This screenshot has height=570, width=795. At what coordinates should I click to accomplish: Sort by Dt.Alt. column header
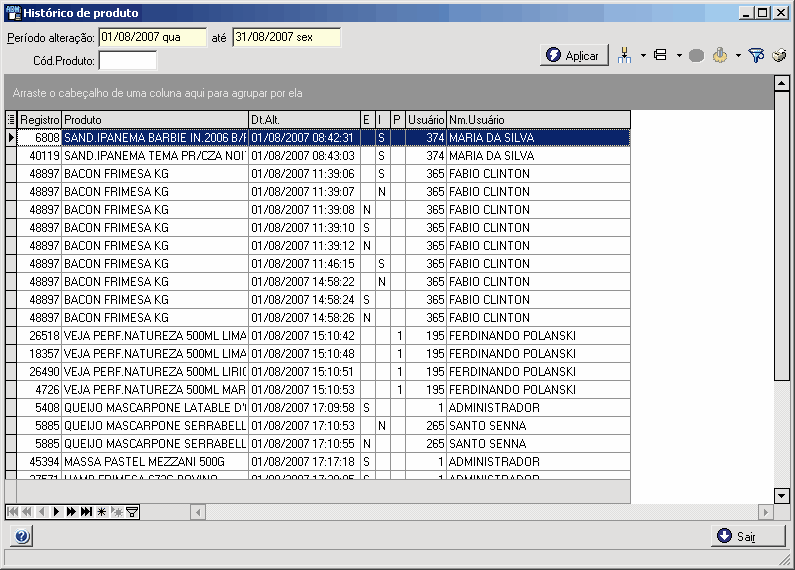pyautogui.click(x=304, y=120)
